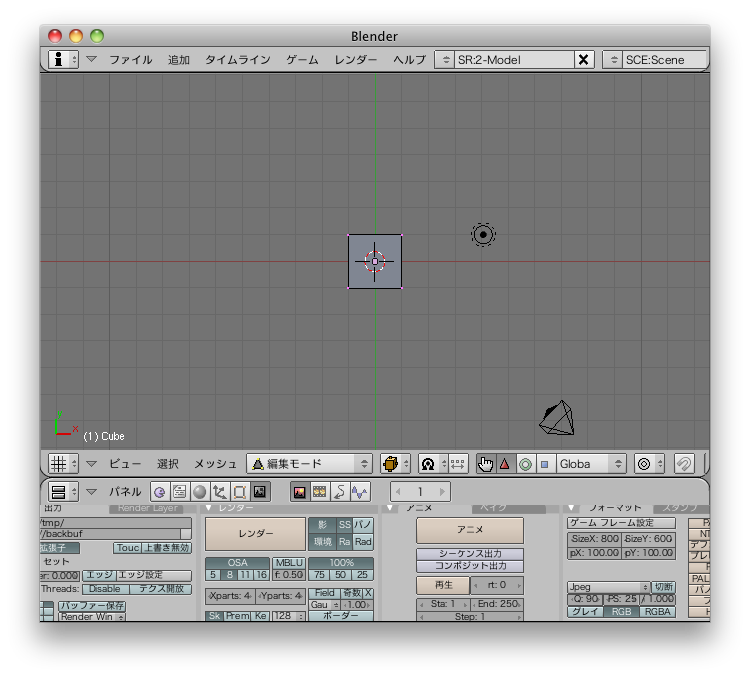This screenshot has height=677, width=750.
Task: Set render size to 75 percent
Action: [x=320, y=574]
